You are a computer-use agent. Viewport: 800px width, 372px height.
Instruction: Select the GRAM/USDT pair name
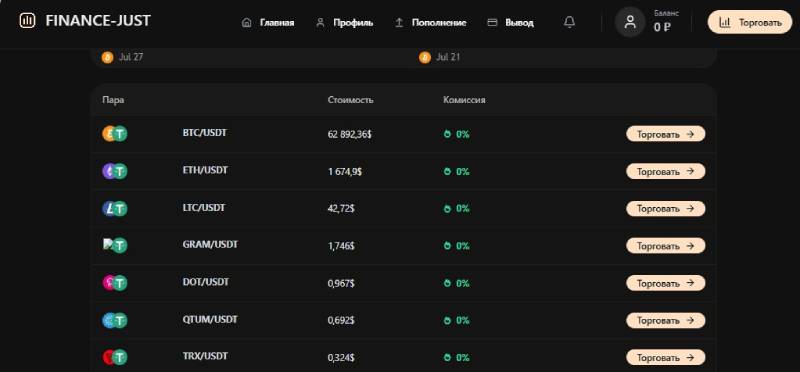[x=210, y=244]
